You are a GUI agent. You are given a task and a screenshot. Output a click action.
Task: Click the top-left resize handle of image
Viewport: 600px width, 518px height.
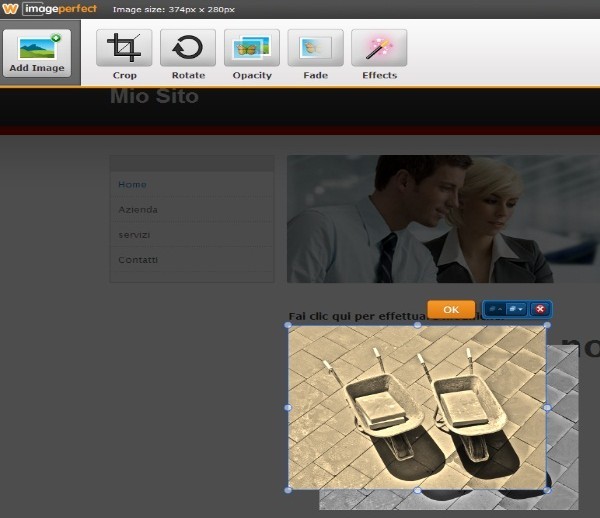pyautogui.click(x=289, y=326)
